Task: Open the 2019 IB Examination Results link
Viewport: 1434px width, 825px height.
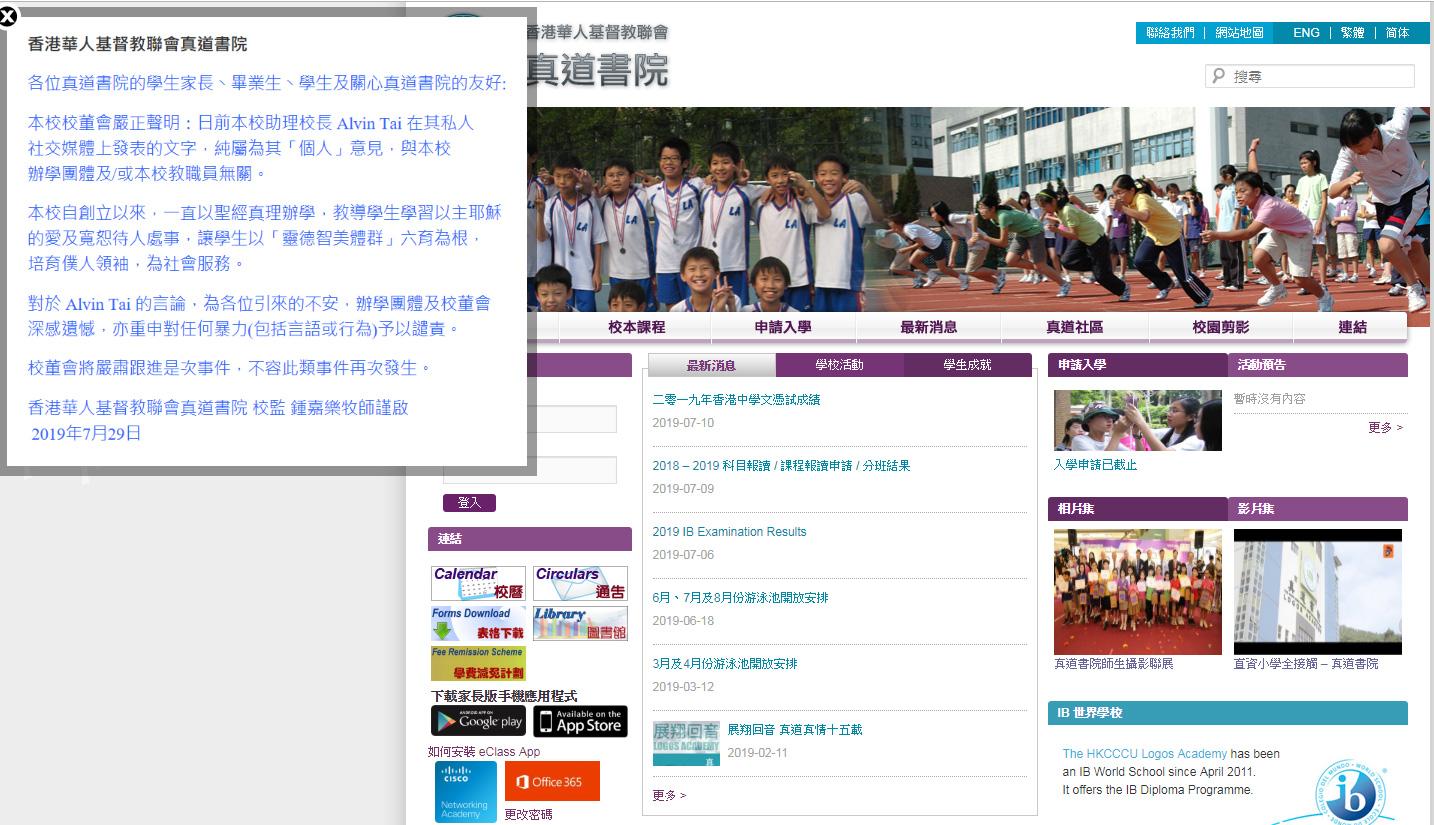Action: tap(729, 532)
